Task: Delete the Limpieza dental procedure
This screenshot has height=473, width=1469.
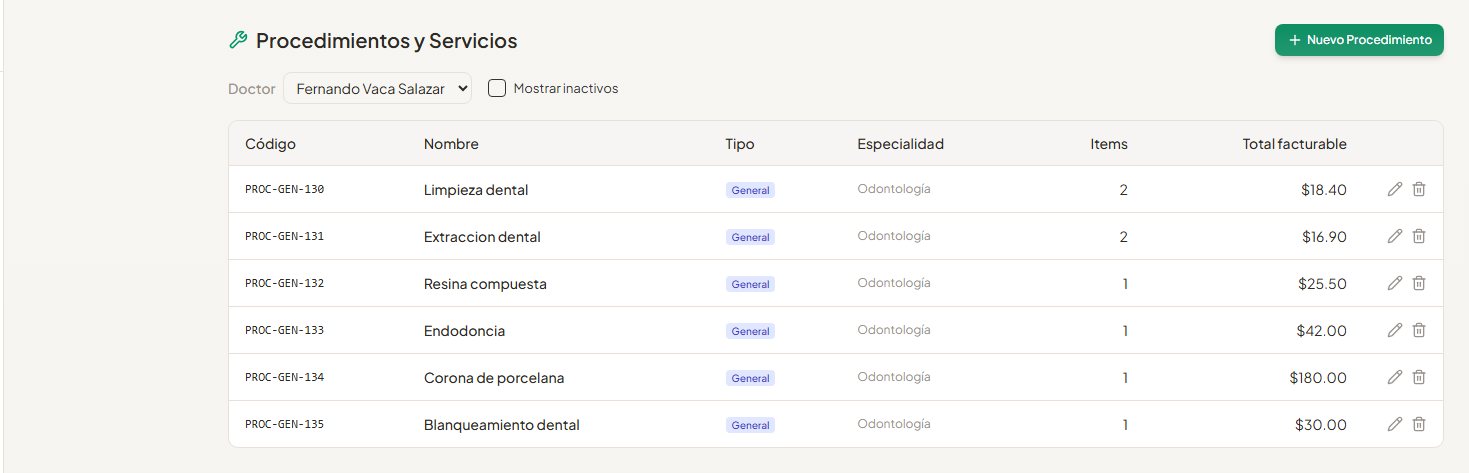Action: coord(1419,189)
